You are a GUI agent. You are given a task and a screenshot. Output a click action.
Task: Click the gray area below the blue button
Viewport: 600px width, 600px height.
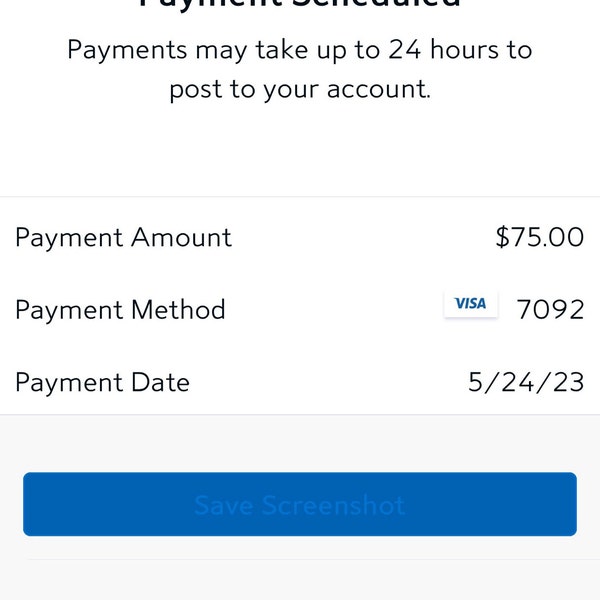300,580
